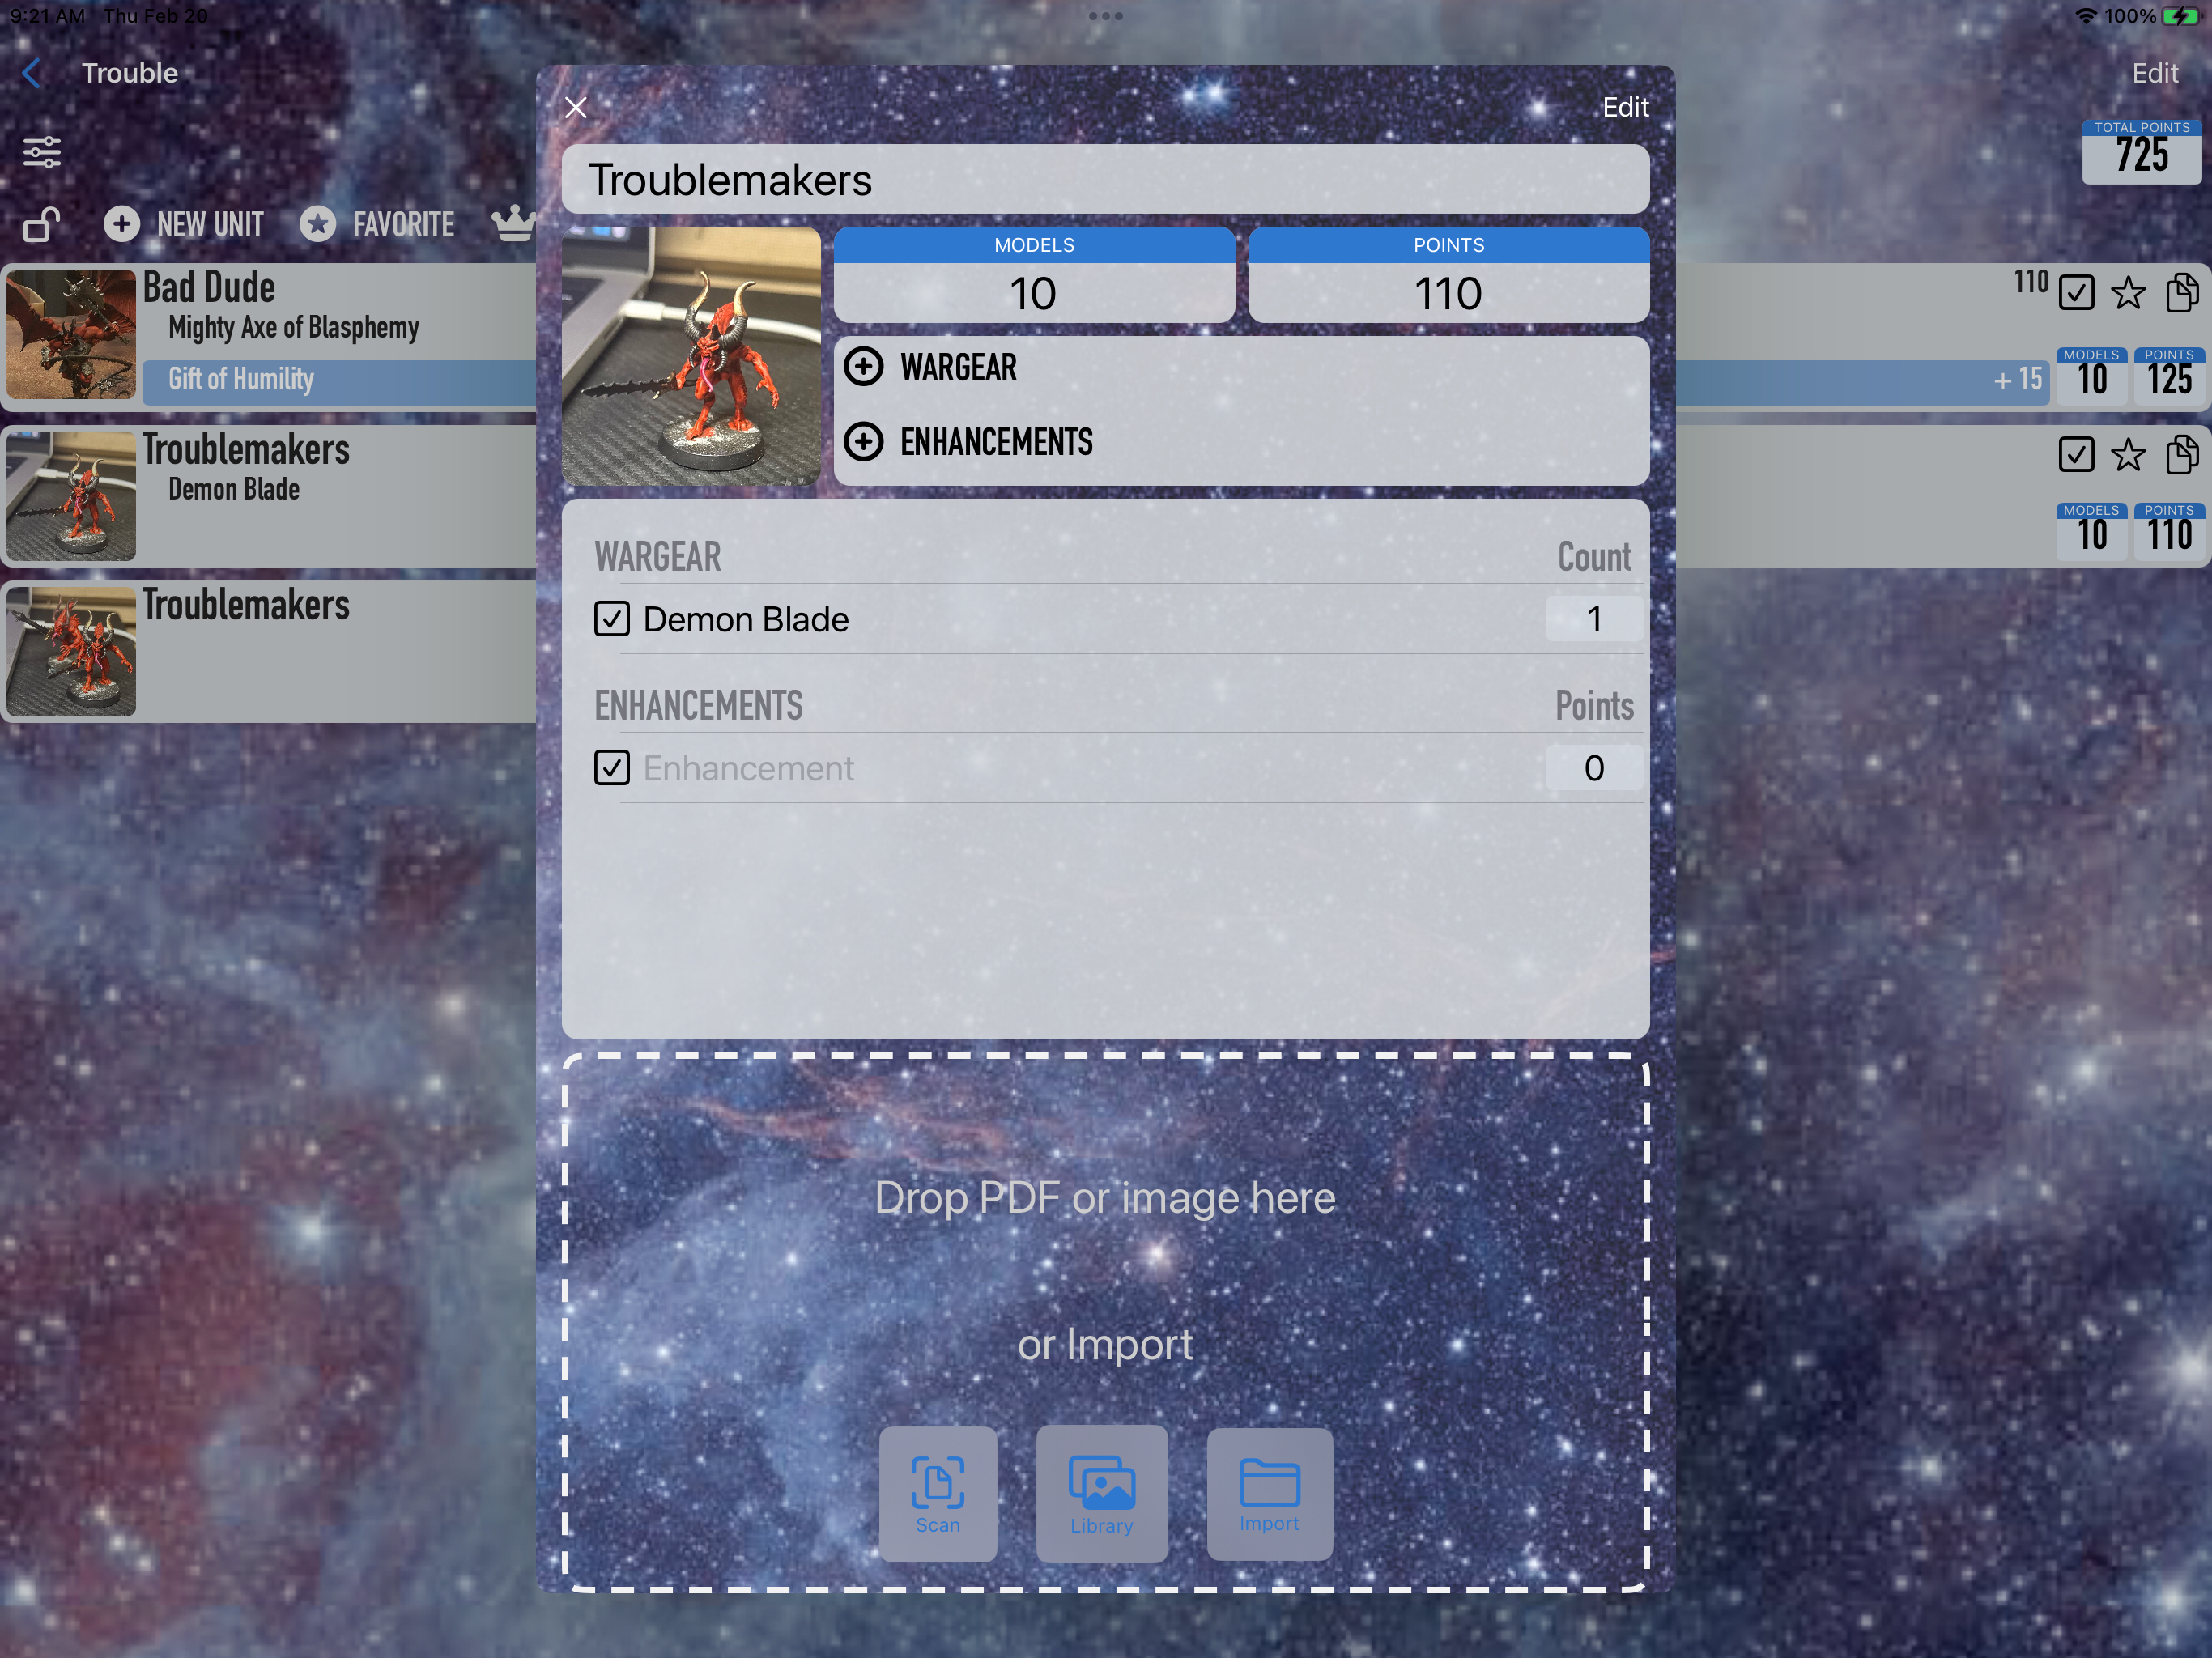The height and width of the screenshot is (1658, 2212).
Task: Toggle the unlock padlock icon
Action: pyautogui.click(x=42, y=224)
